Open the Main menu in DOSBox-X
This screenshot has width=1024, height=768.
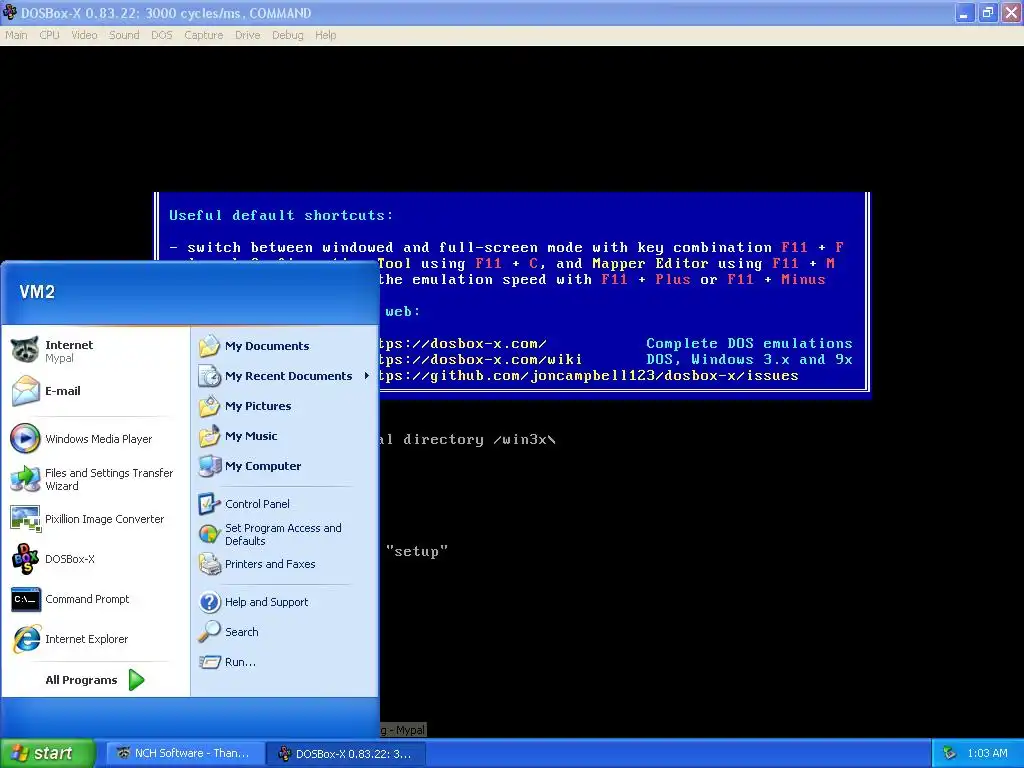pyautogui.click(x=16, y=35)
